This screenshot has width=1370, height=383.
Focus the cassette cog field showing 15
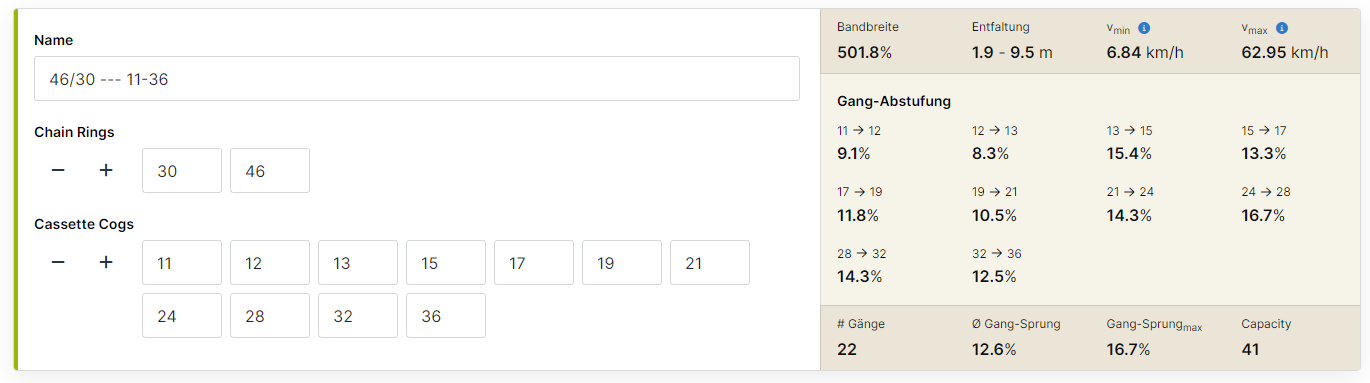click(x=446, y=263)
